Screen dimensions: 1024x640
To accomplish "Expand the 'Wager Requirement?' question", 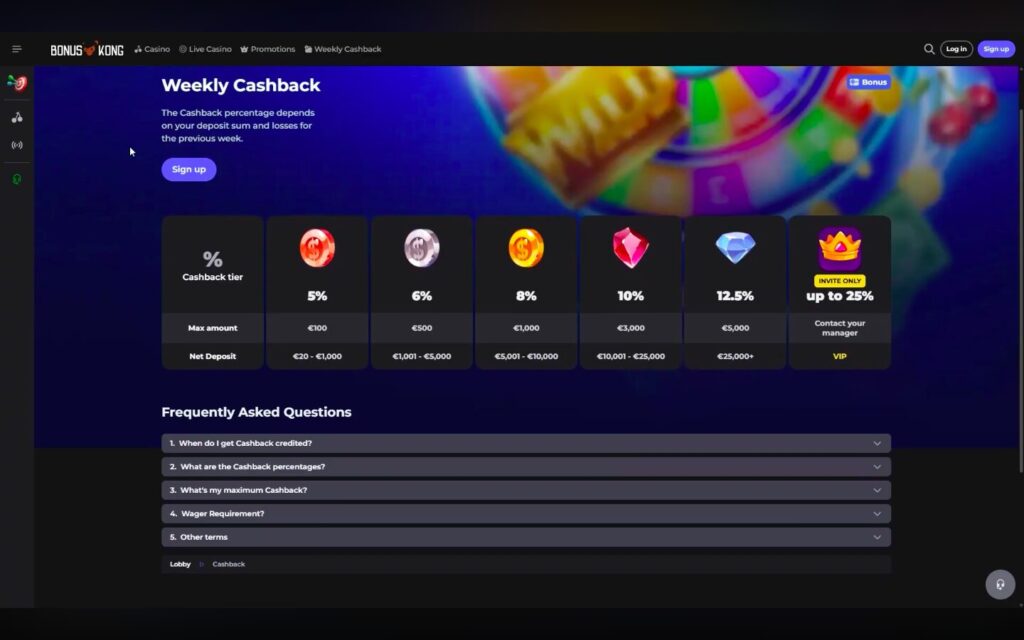I will click(x=525, y=514).
